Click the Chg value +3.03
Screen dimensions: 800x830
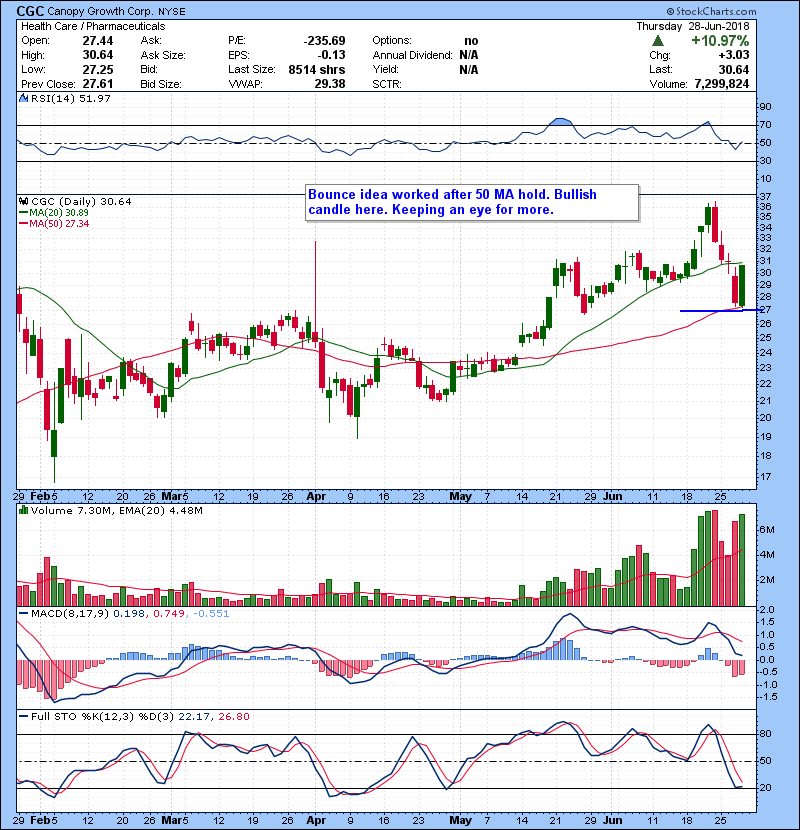pos(734,55)
